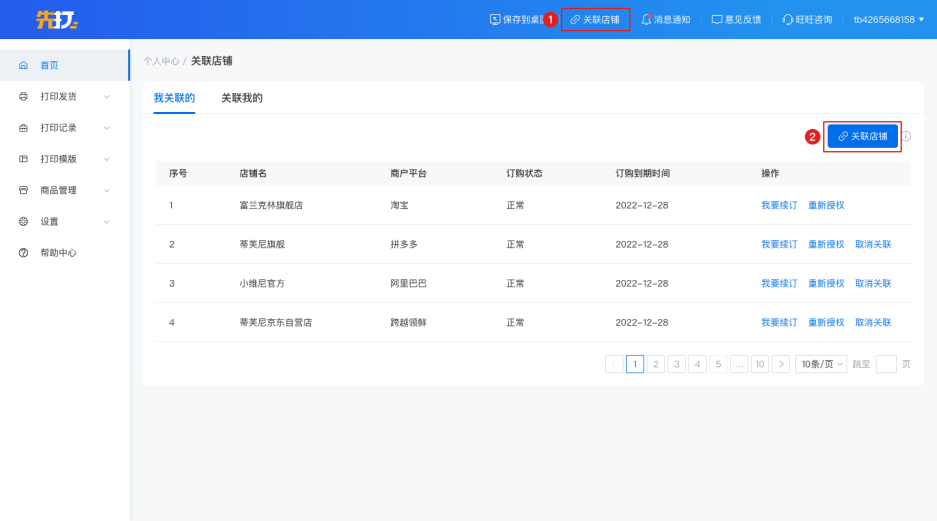This screenshot has width=937, height=521.
Task: Expand the 设置 sidebar menu
Action: [x=106, y=222]
